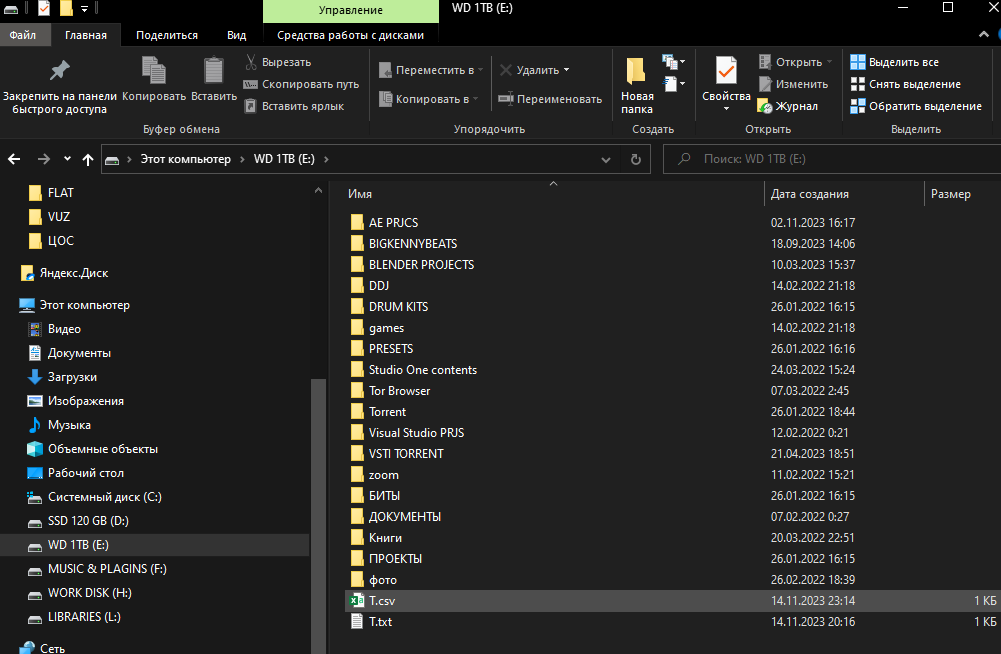Image resolution: width=1001 pixels, height=654 pixels.
Task: Click Вырезать scissors command
Action: 278,62
